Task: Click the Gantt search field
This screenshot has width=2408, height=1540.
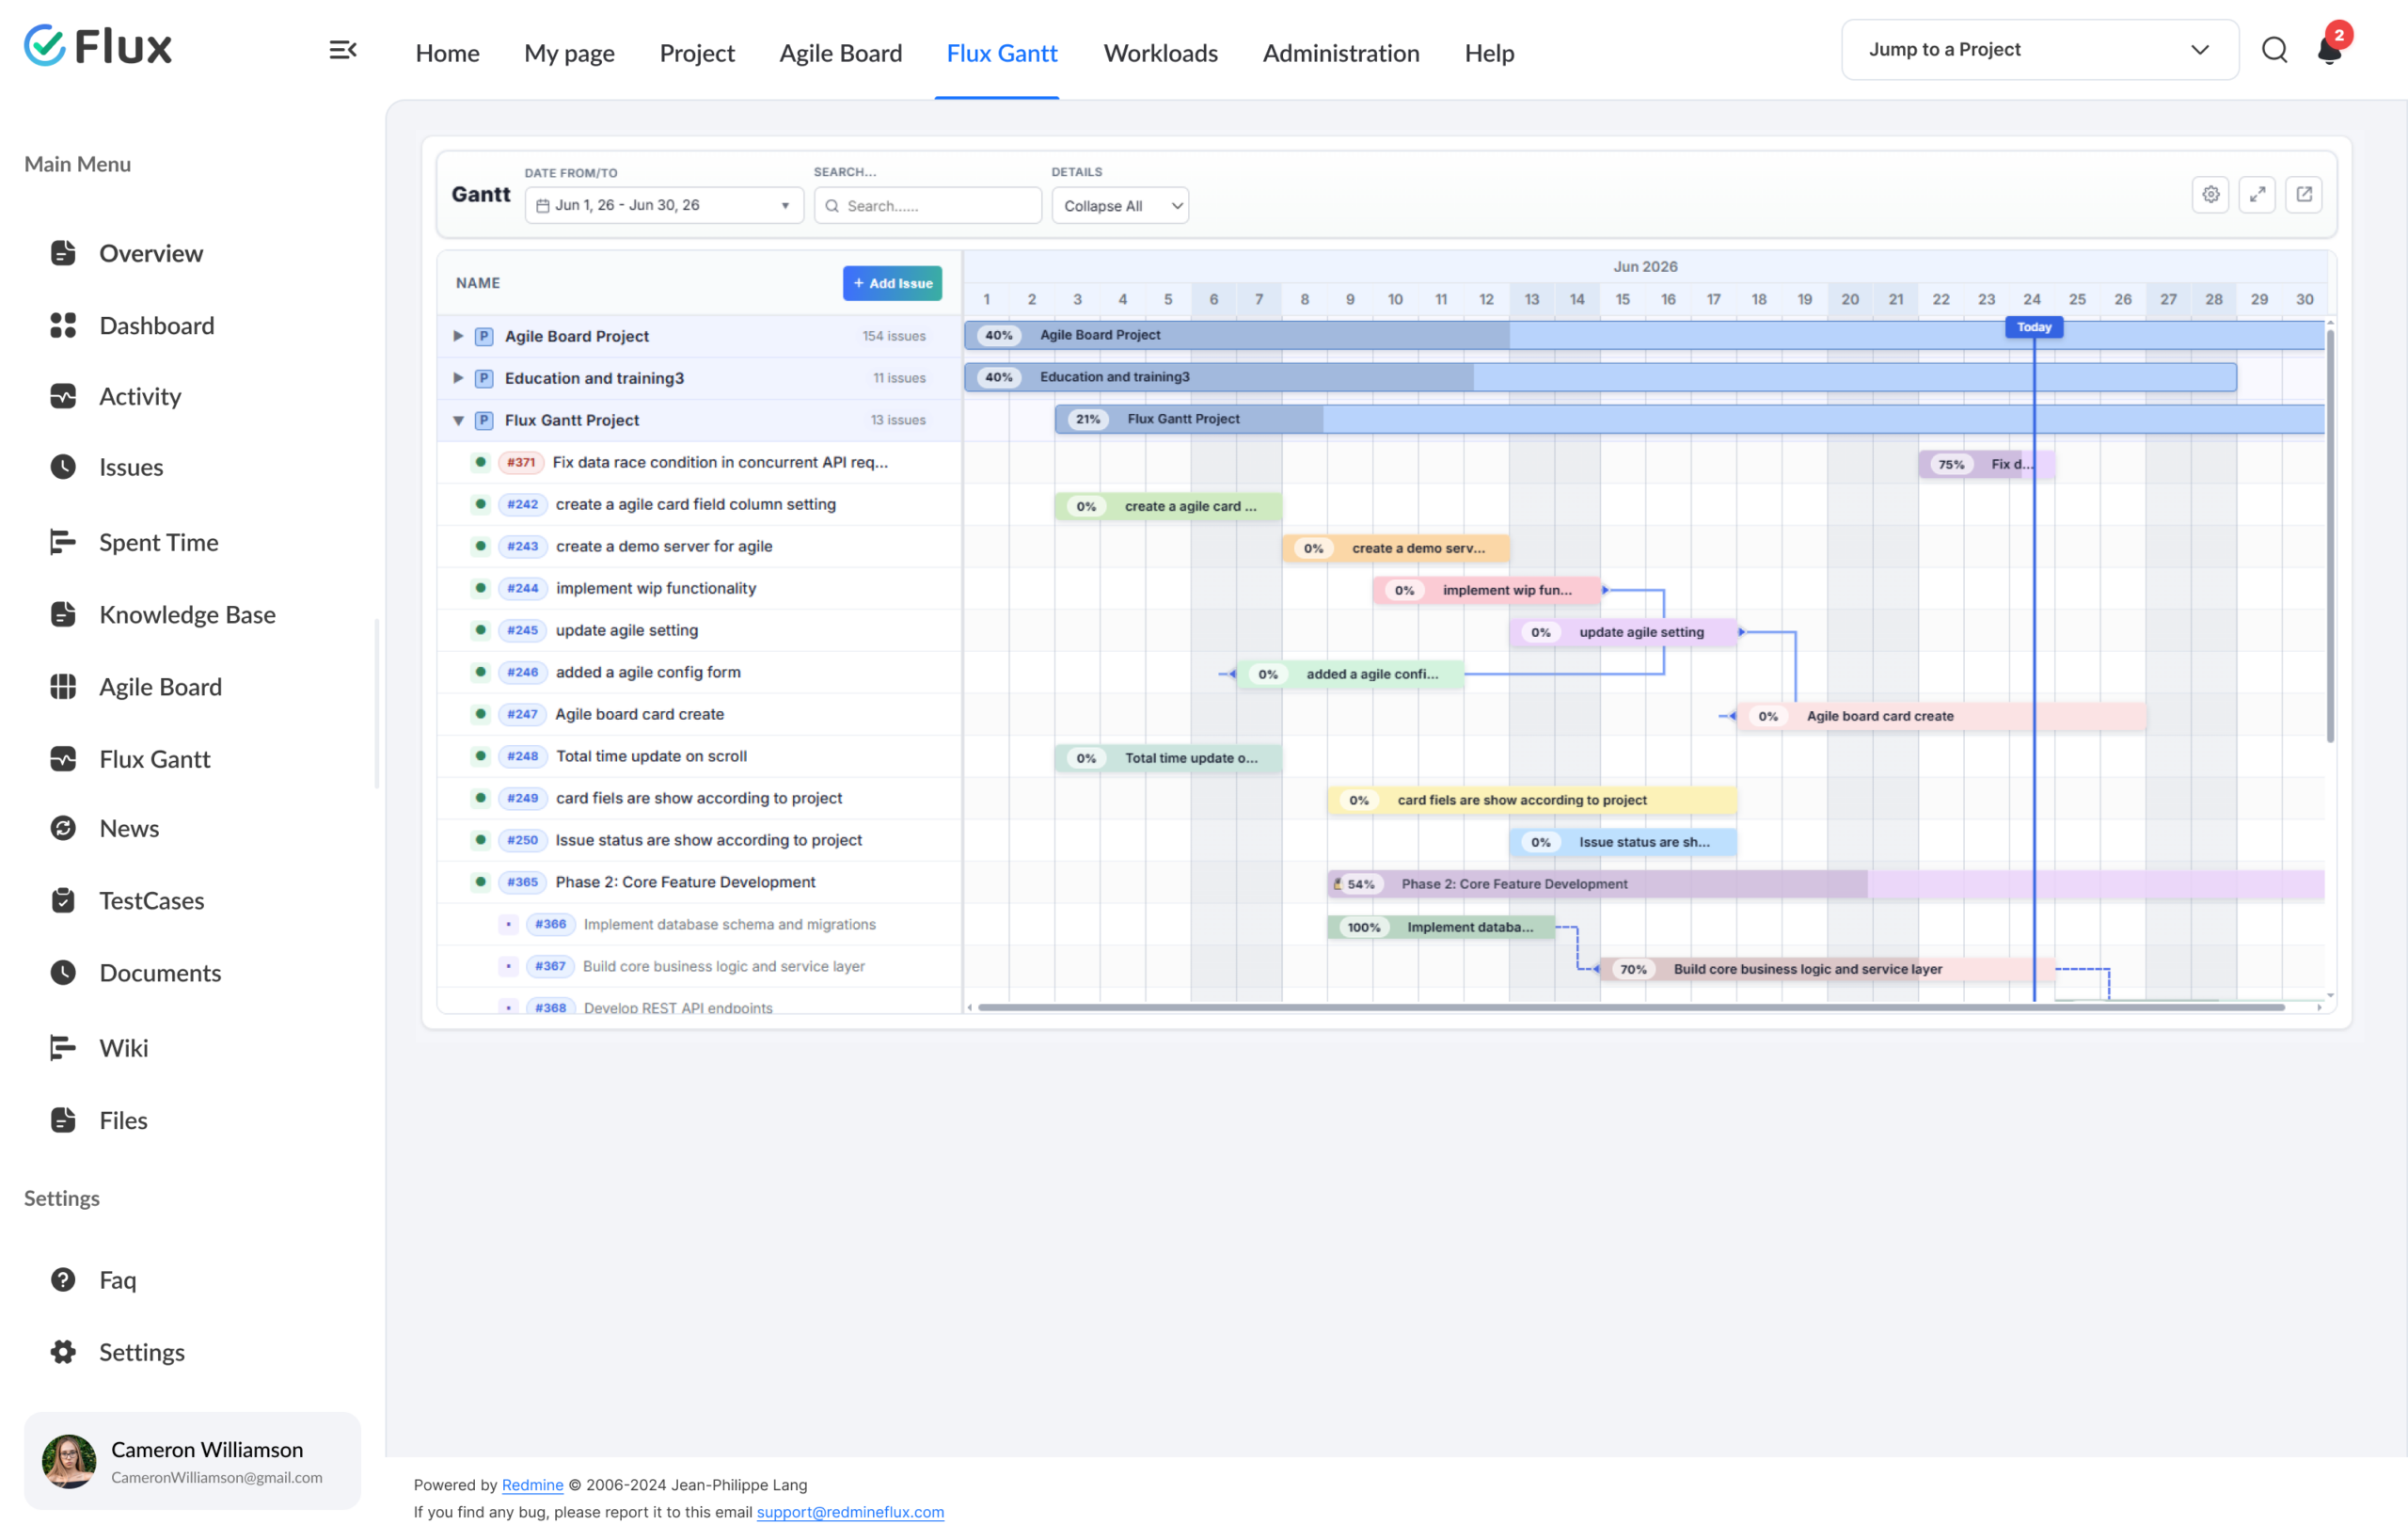Action: (x=927, y=205)
